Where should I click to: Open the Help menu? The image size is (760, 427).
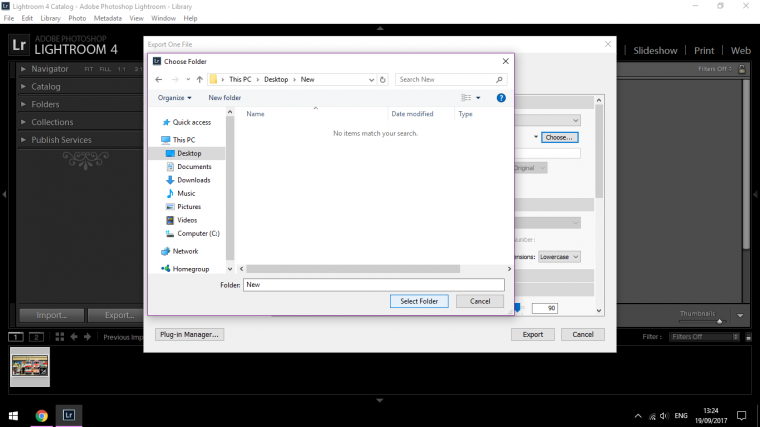pyautogui.click(x=190, y=18)
